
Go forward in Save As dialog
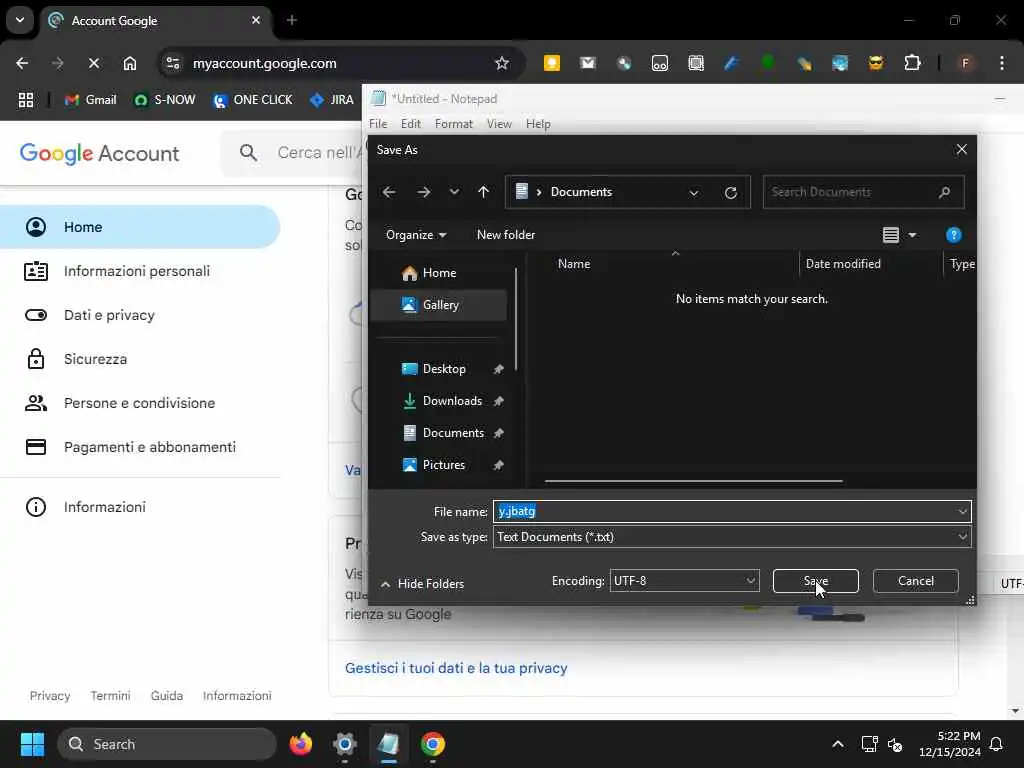pos(423,192)
